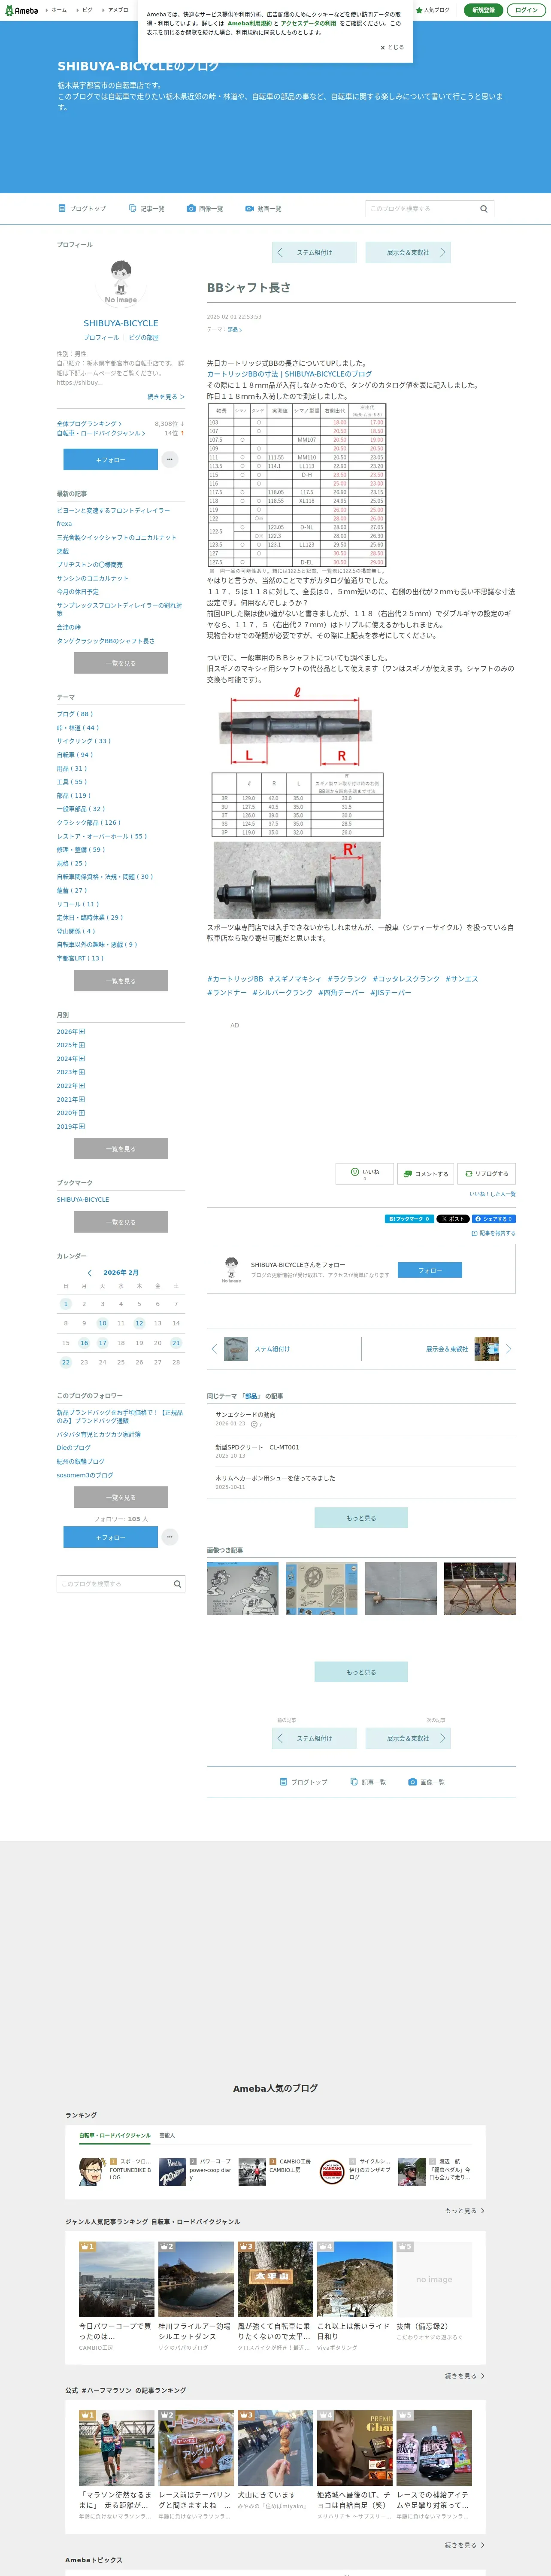Open the いいね！した人一覧 link
551x2576 pixels.
tap(493, 1194)
